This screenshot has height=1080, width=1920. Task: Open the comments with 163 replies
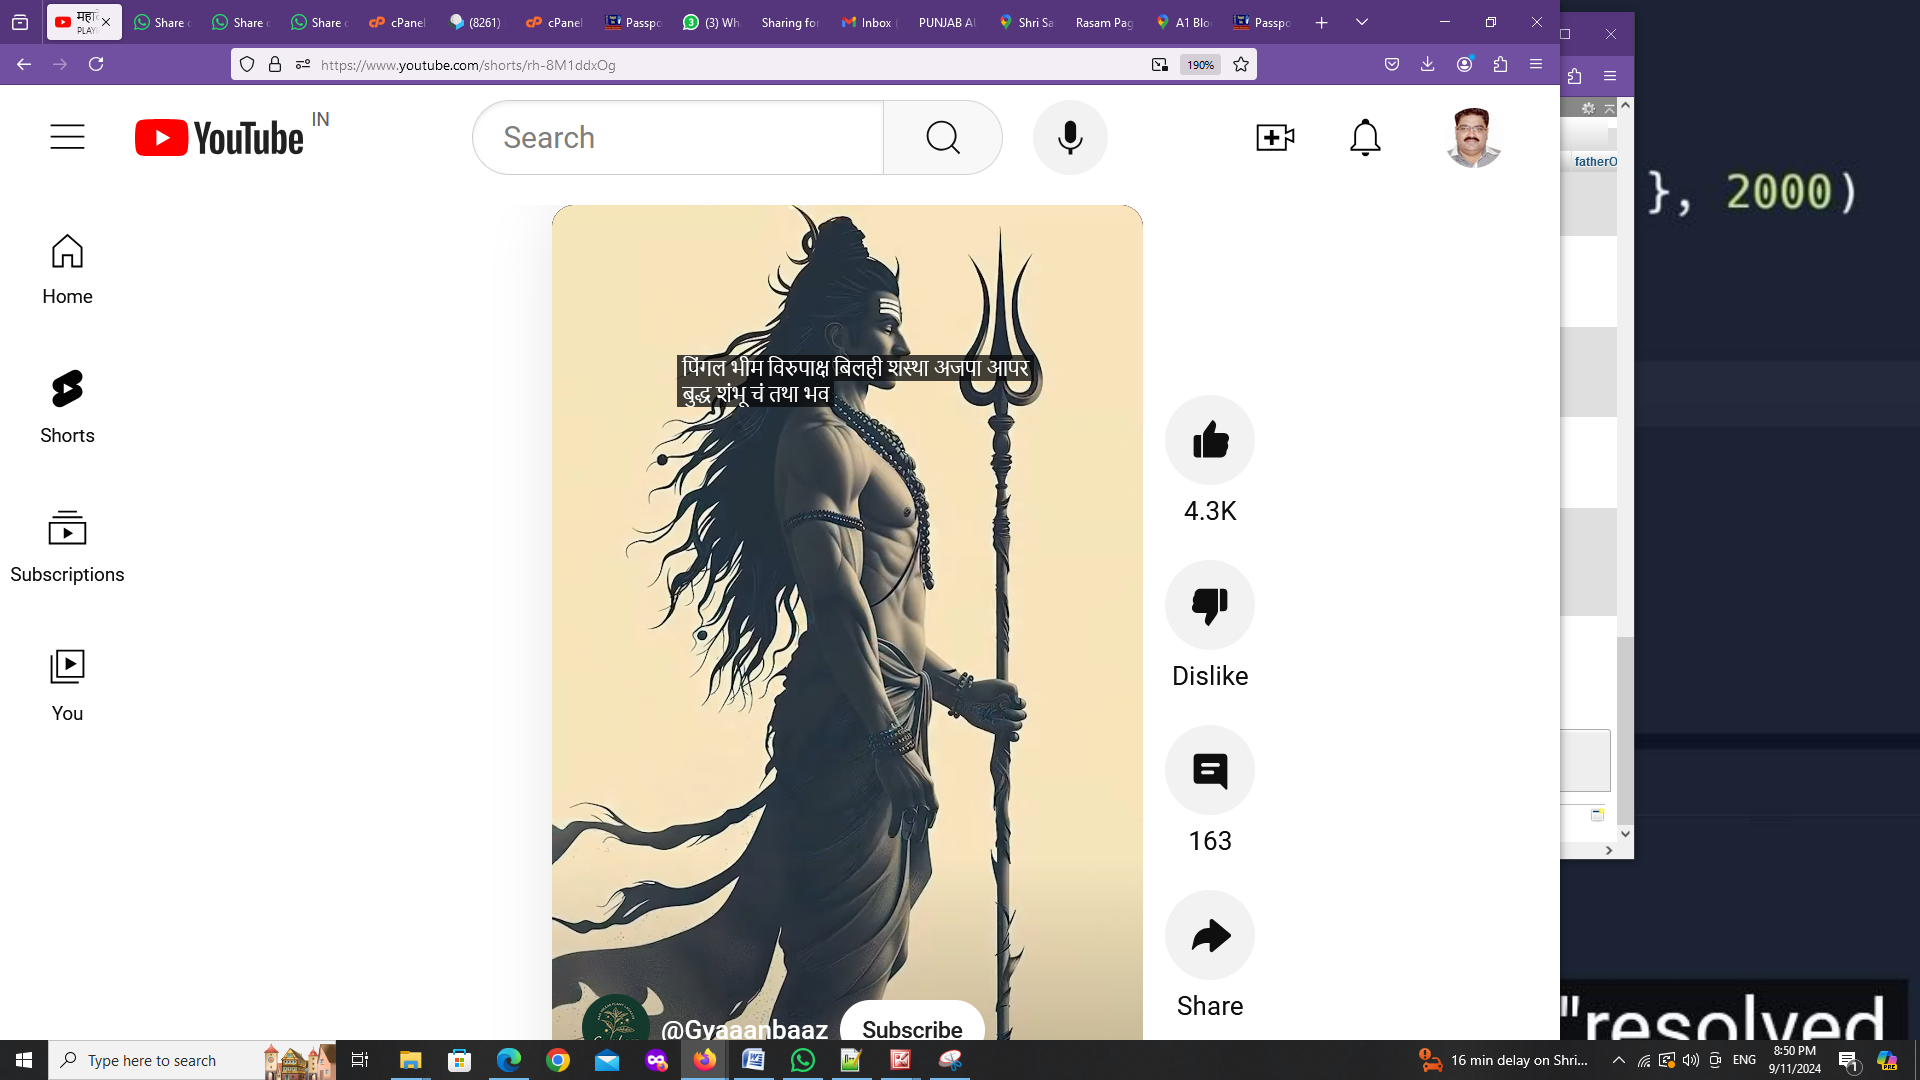[1210, 770]
